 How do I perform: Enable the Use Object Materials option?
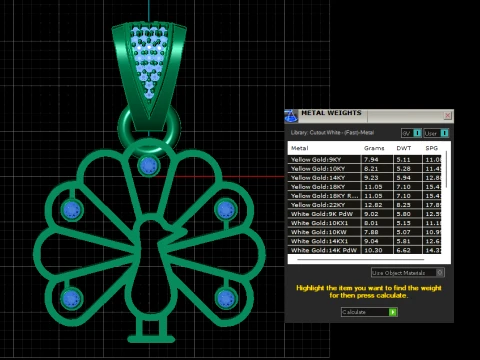point(407,273)
